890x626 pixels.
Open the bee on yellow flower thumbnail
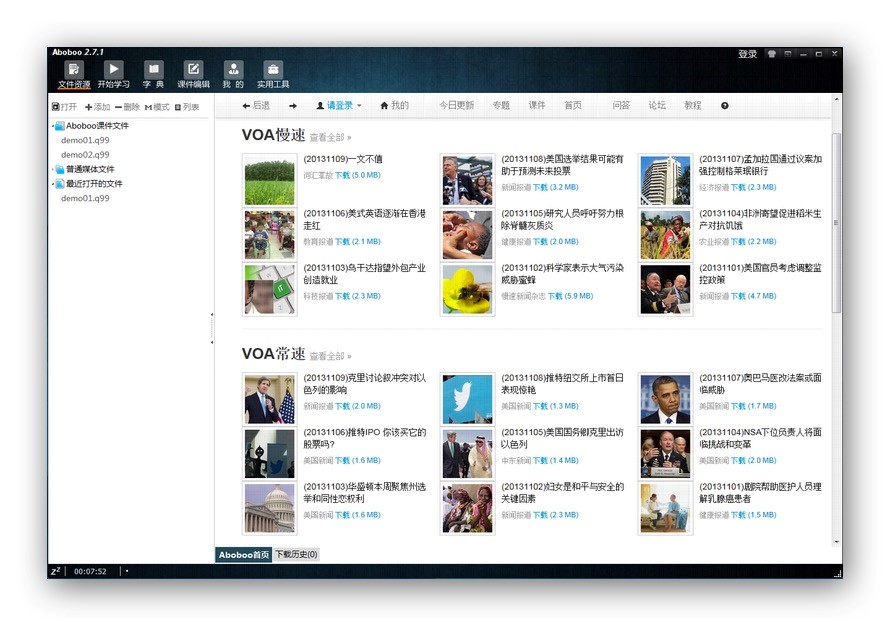467,289
